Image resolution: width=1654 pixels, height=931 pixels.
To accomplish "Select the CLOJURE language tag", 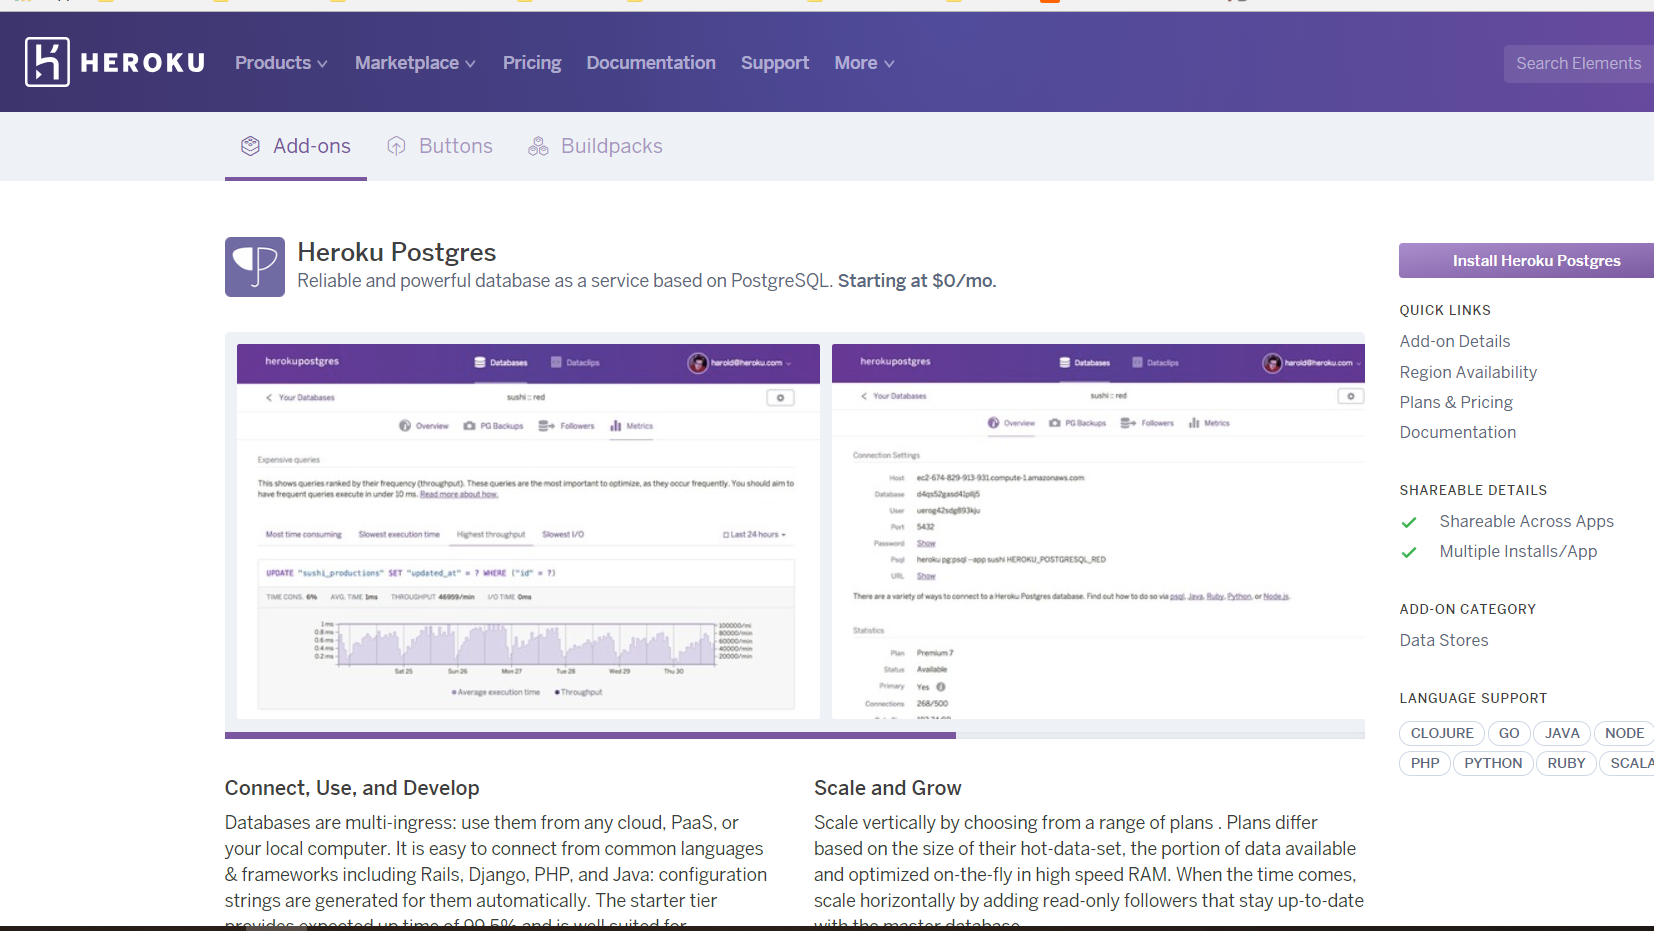I will point(1442,733).
